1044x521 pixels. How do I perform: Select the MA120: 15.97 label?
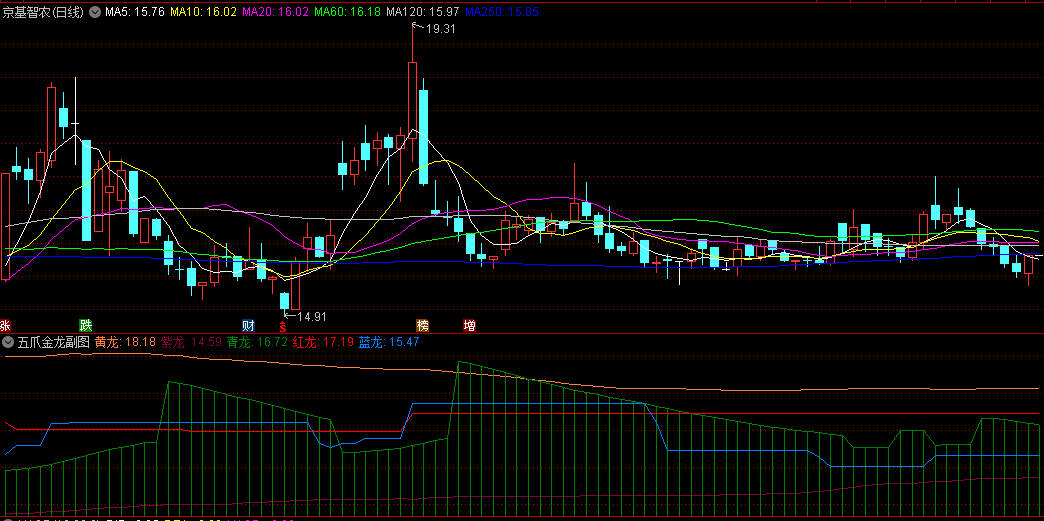click(423, 11)
